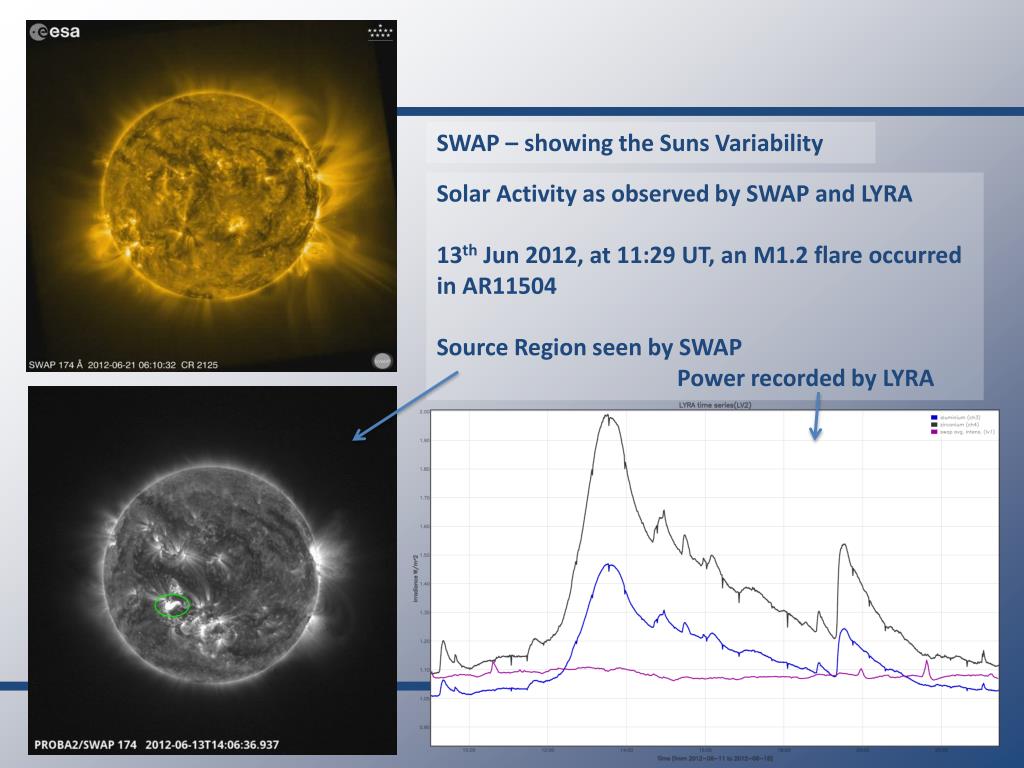The width and height of the screenshot is (1024, 768).
Task: Click the 'PROBA2/SWAP 174 2012-06-13T14:06:36.937' timestamp caption
Action: [x=157, y=744]
